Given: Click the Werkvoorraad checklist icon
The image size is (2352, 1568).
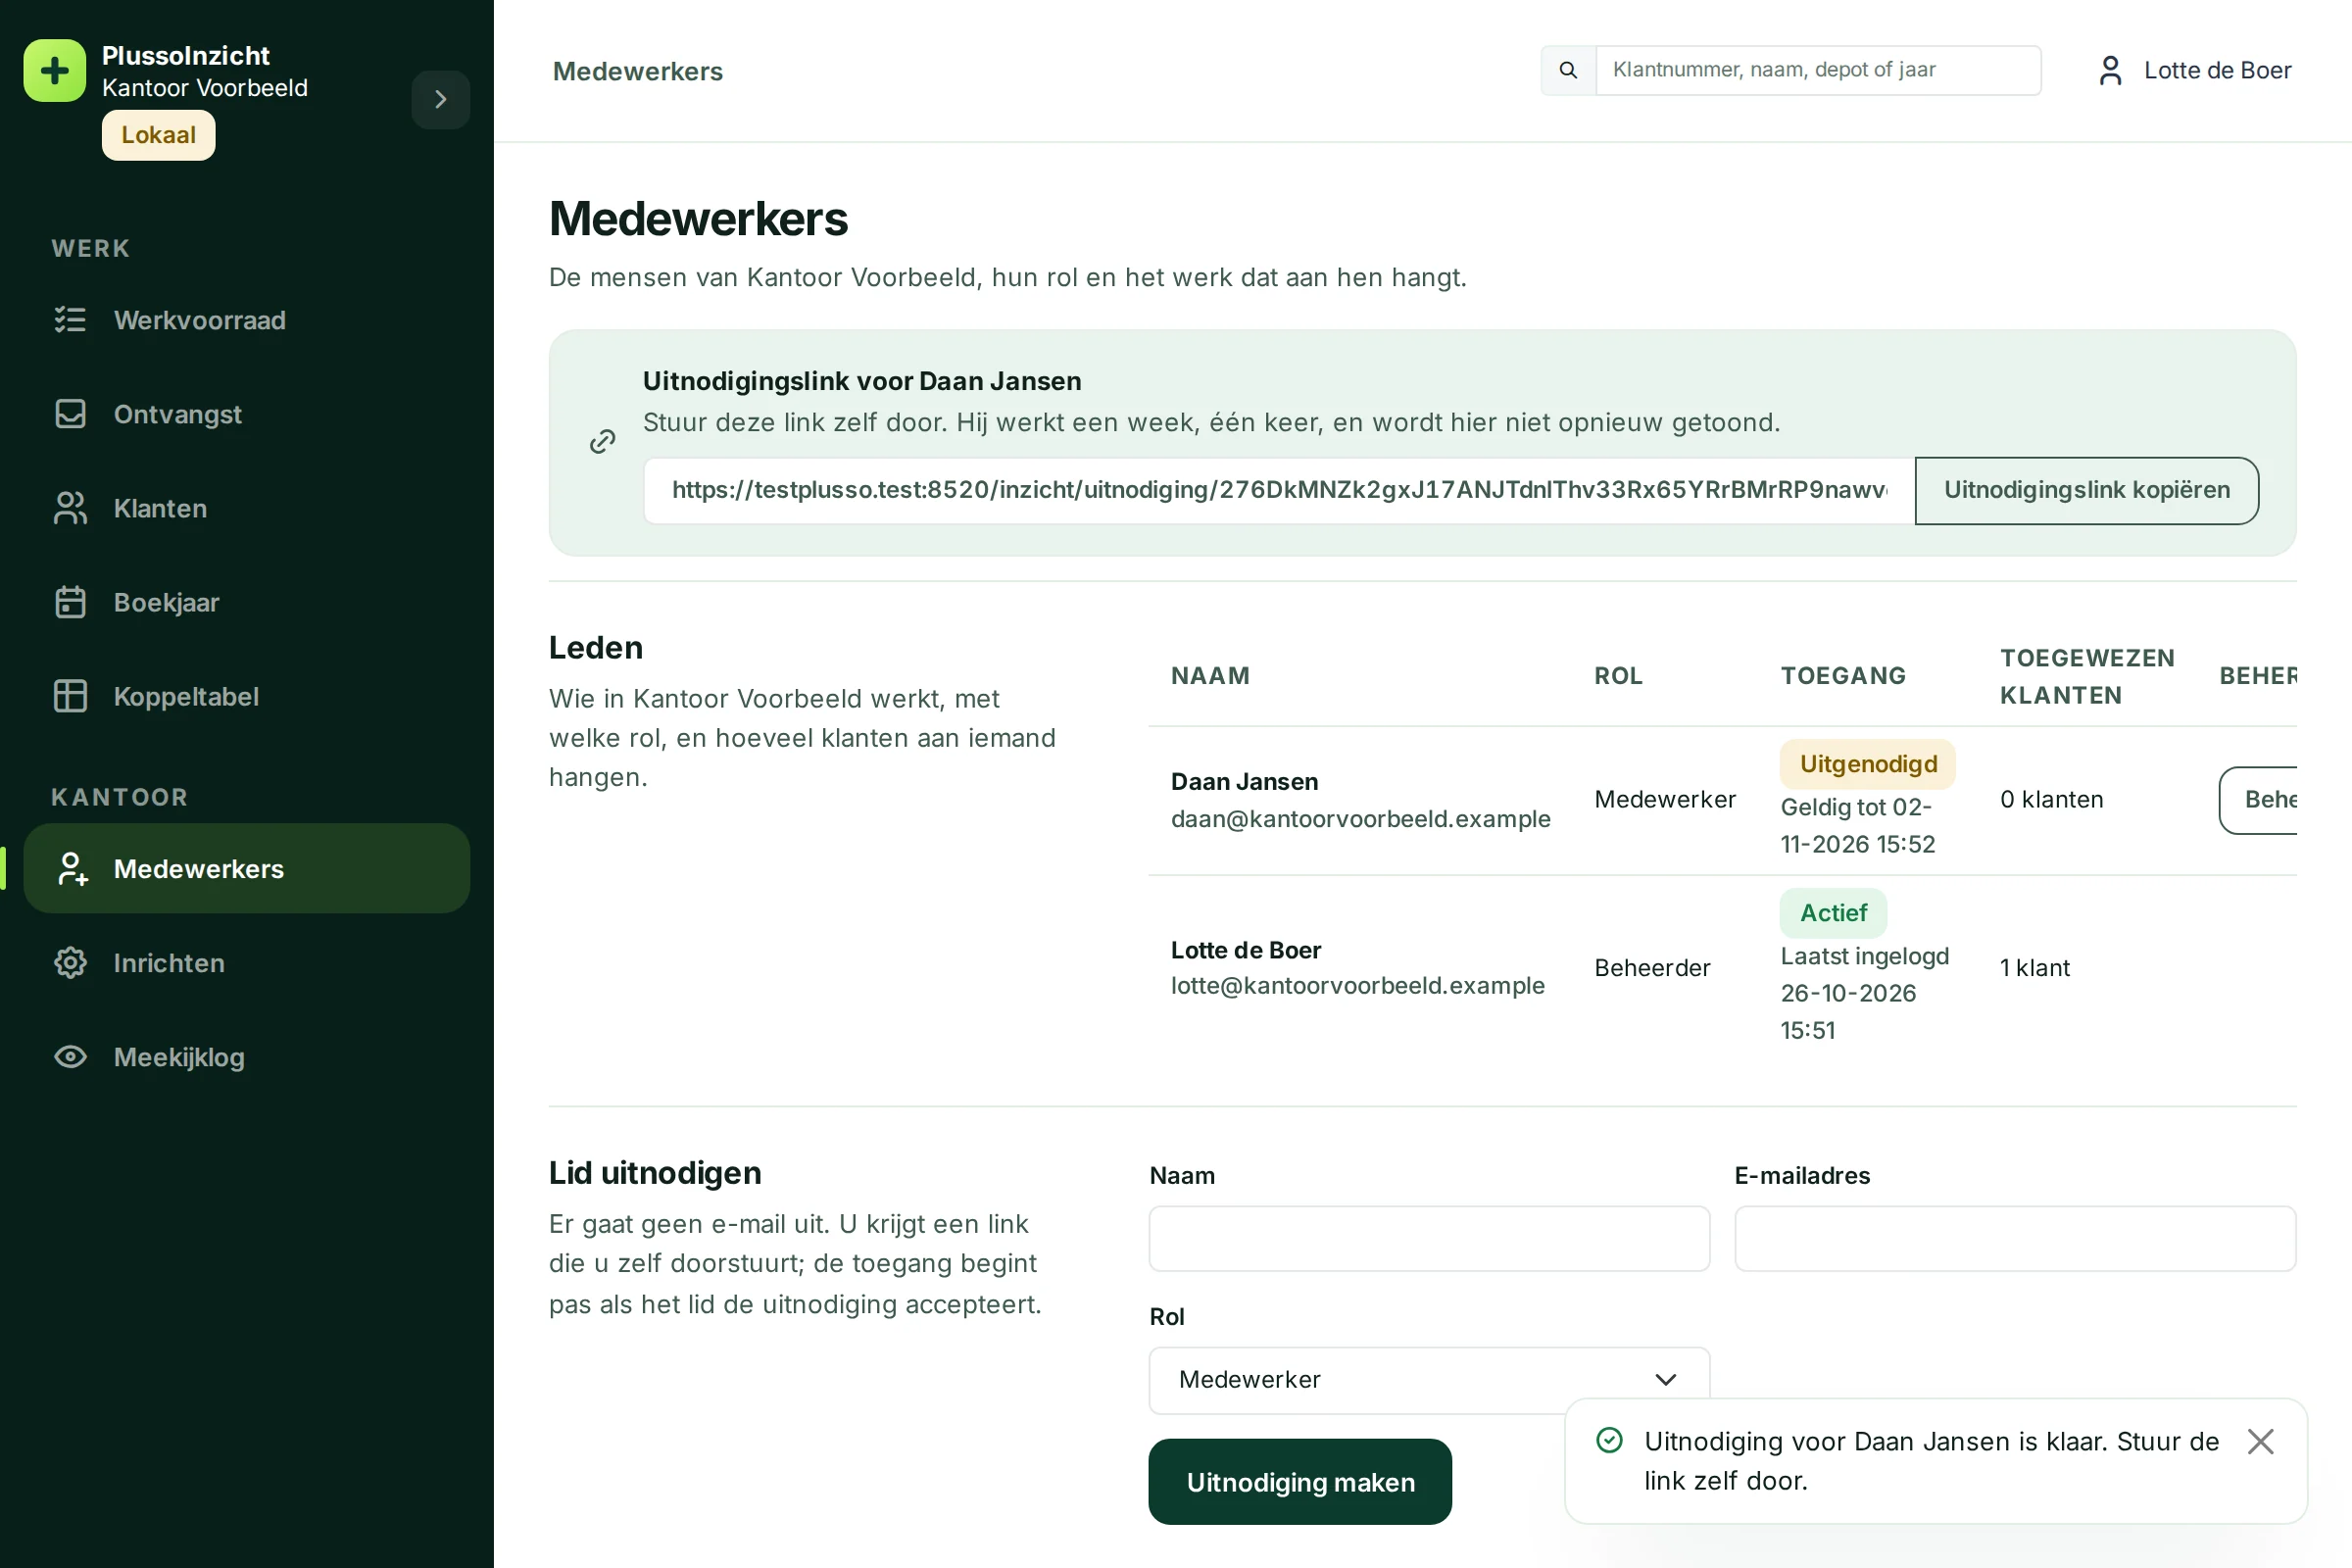Looking at the screenshot, I should 70,320.
